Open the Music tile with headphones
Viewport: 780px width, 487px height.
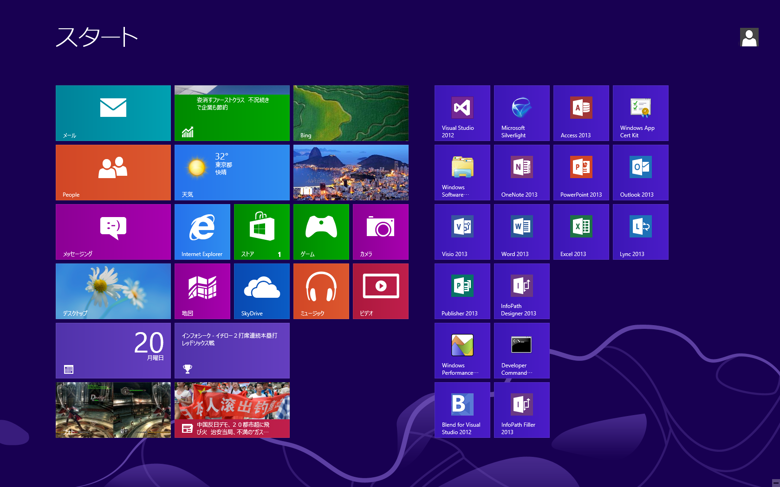click(x=321, y=291)
